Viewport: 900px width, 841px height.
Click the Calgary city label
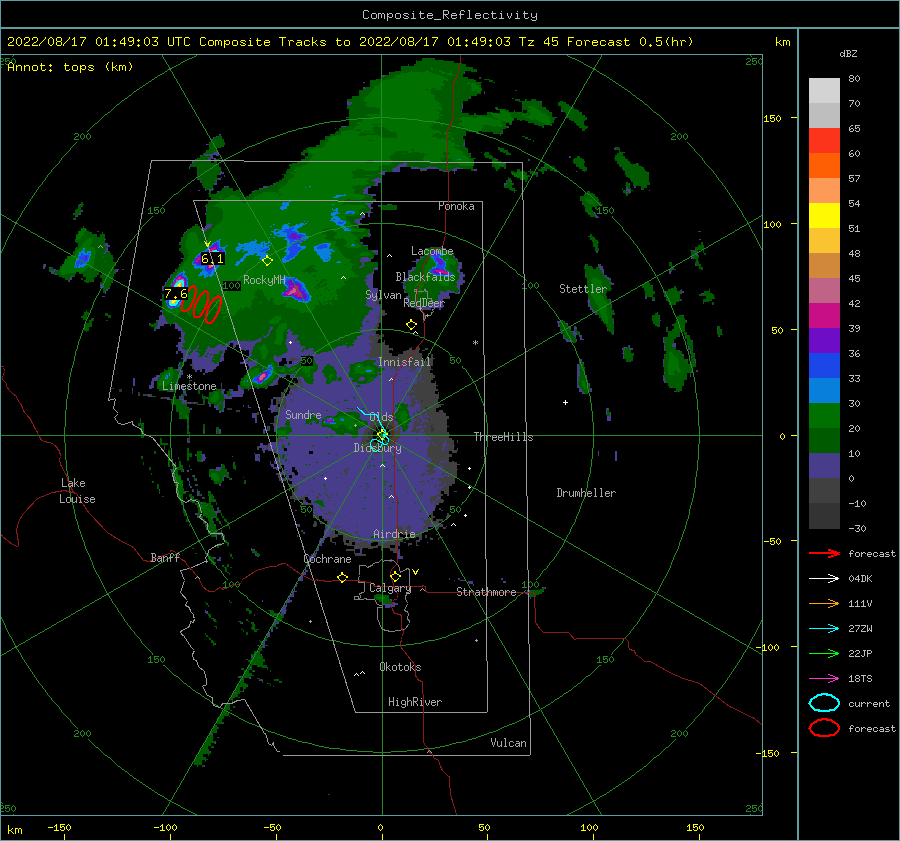390,588
